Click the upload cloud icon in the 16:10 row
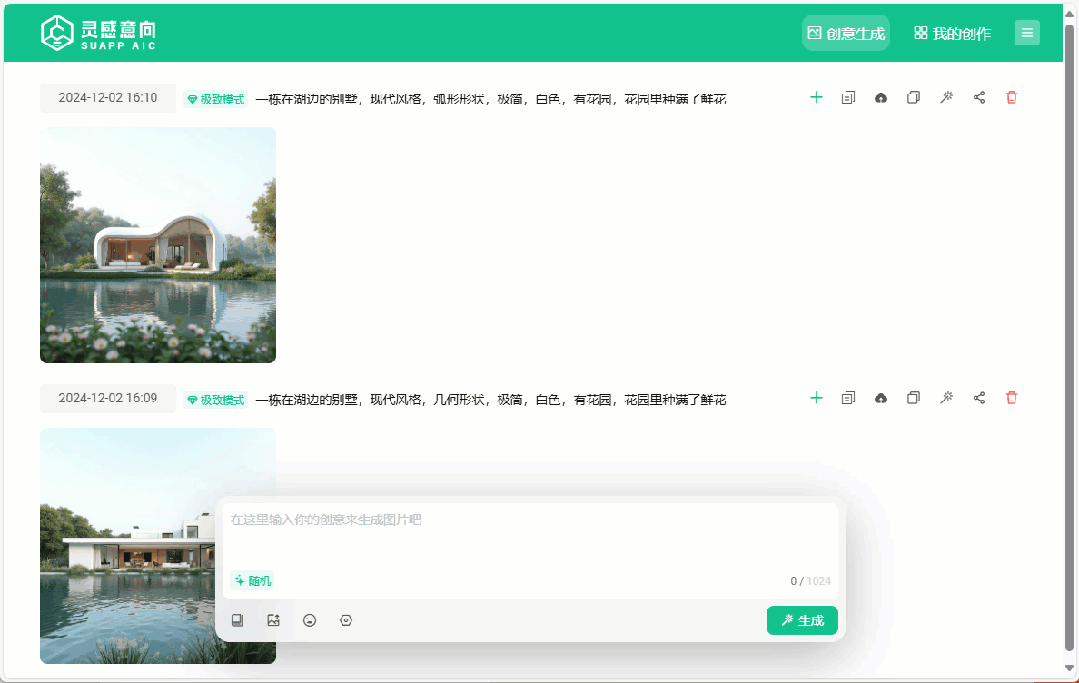Image resolution: width=1079 pixels, height=683 pixels. pyautogui.click(x=881, y=98)
